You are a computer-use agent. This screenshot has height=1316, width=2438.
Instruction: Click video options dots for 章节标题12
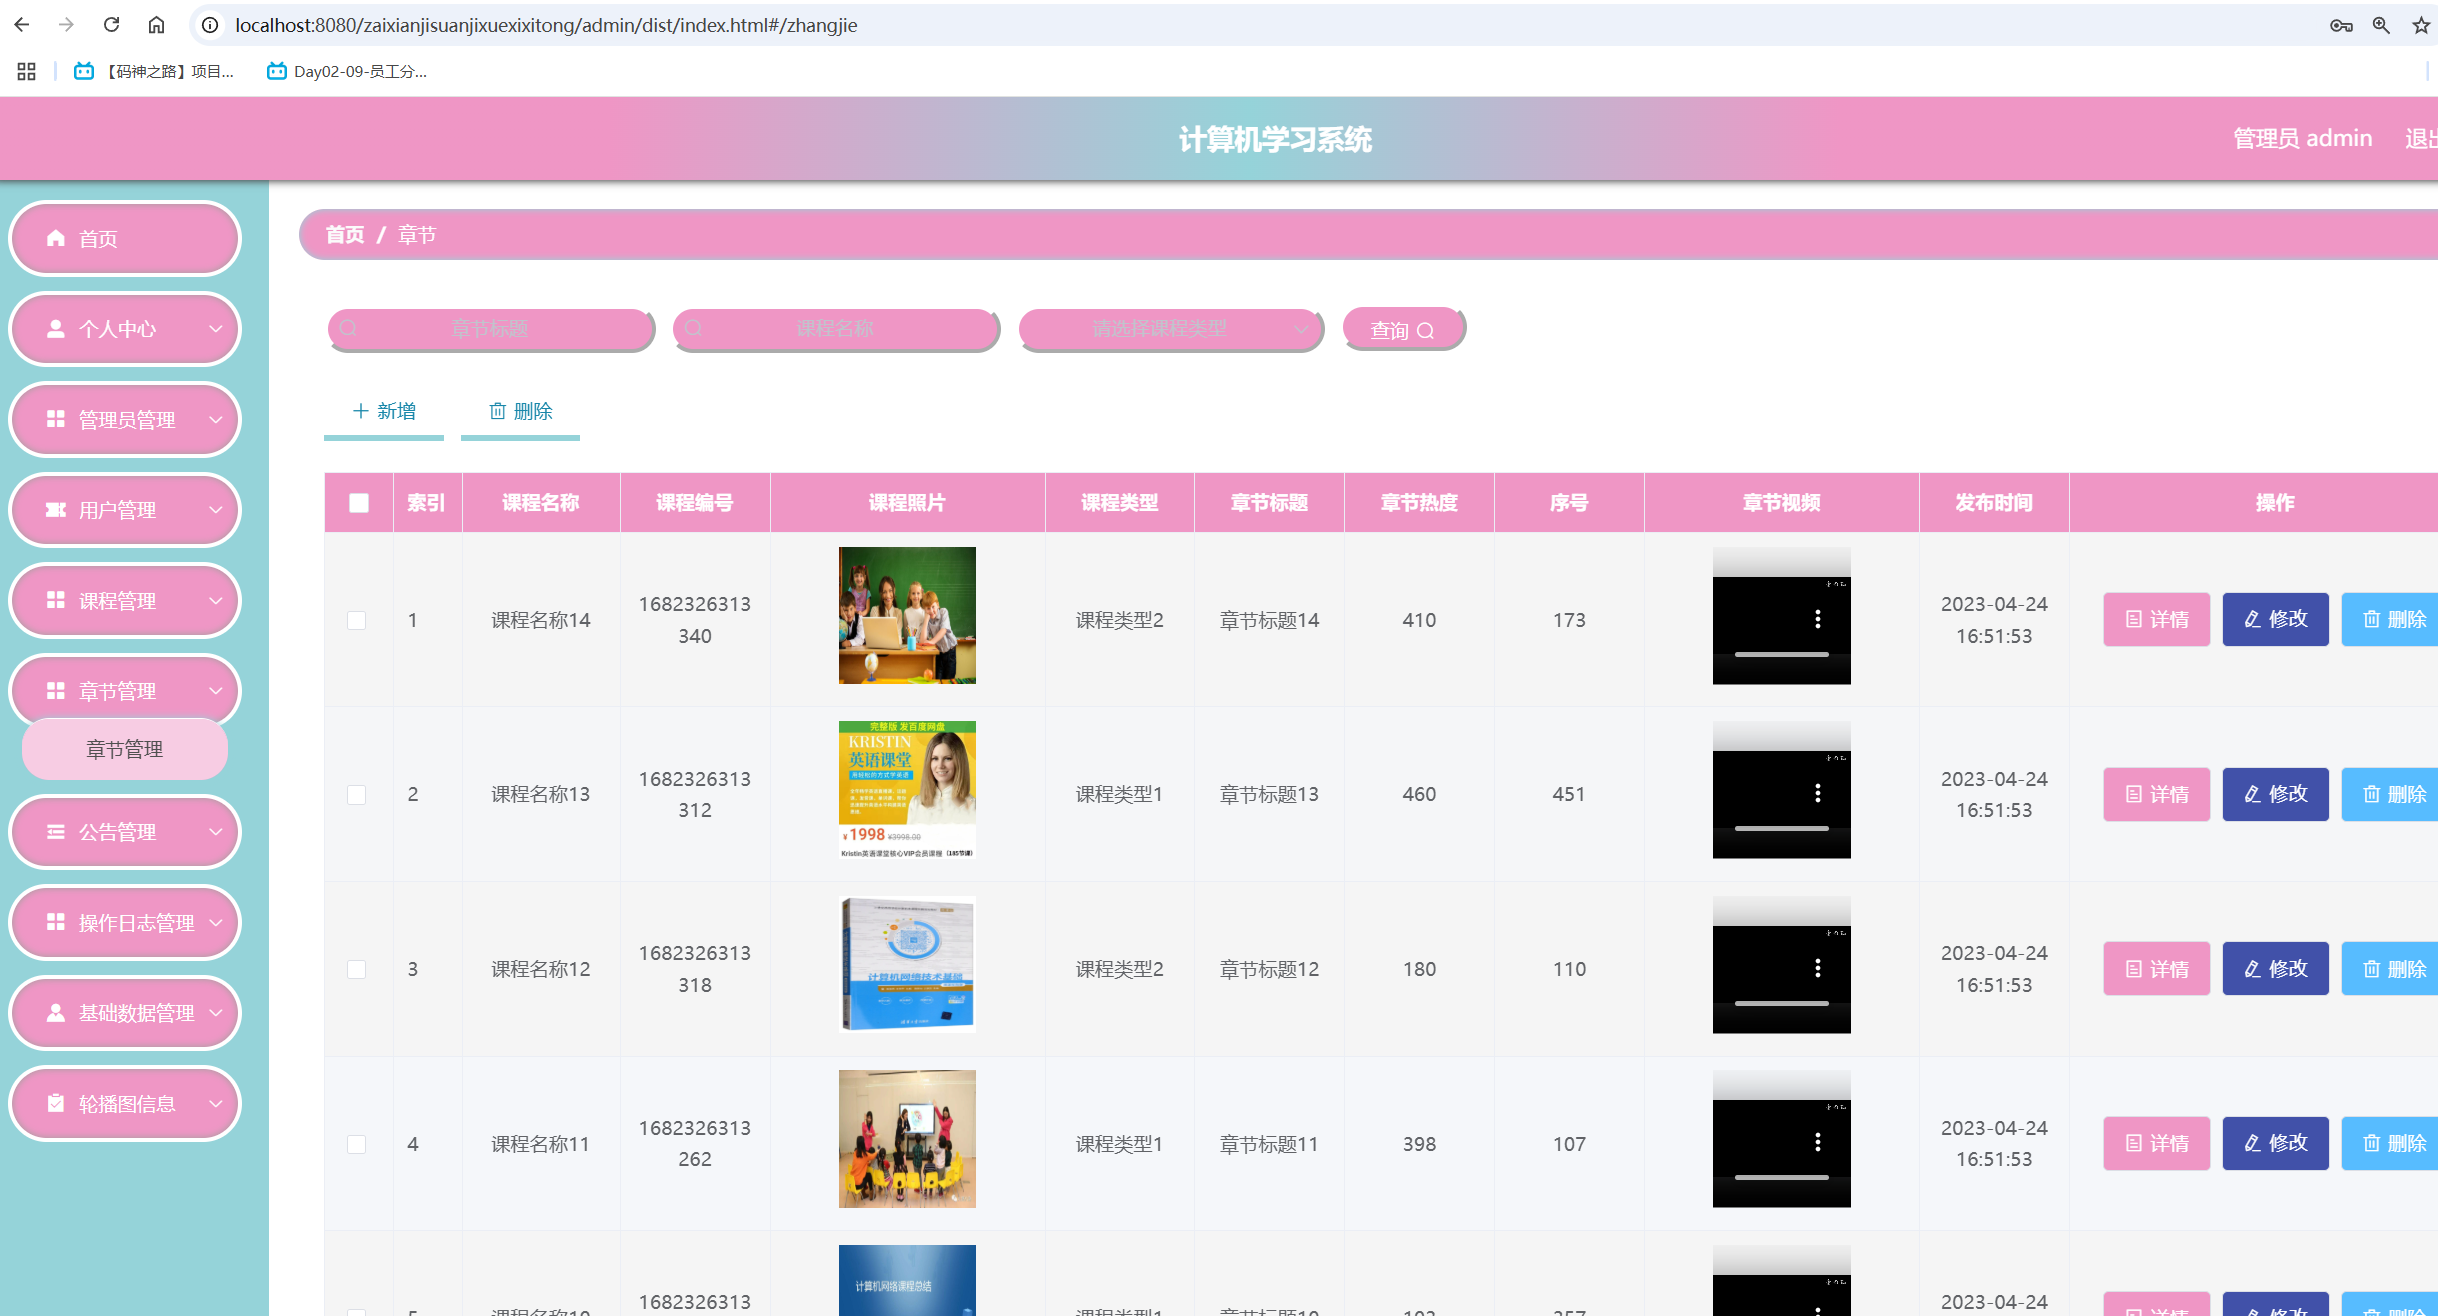click(1818, 968)
